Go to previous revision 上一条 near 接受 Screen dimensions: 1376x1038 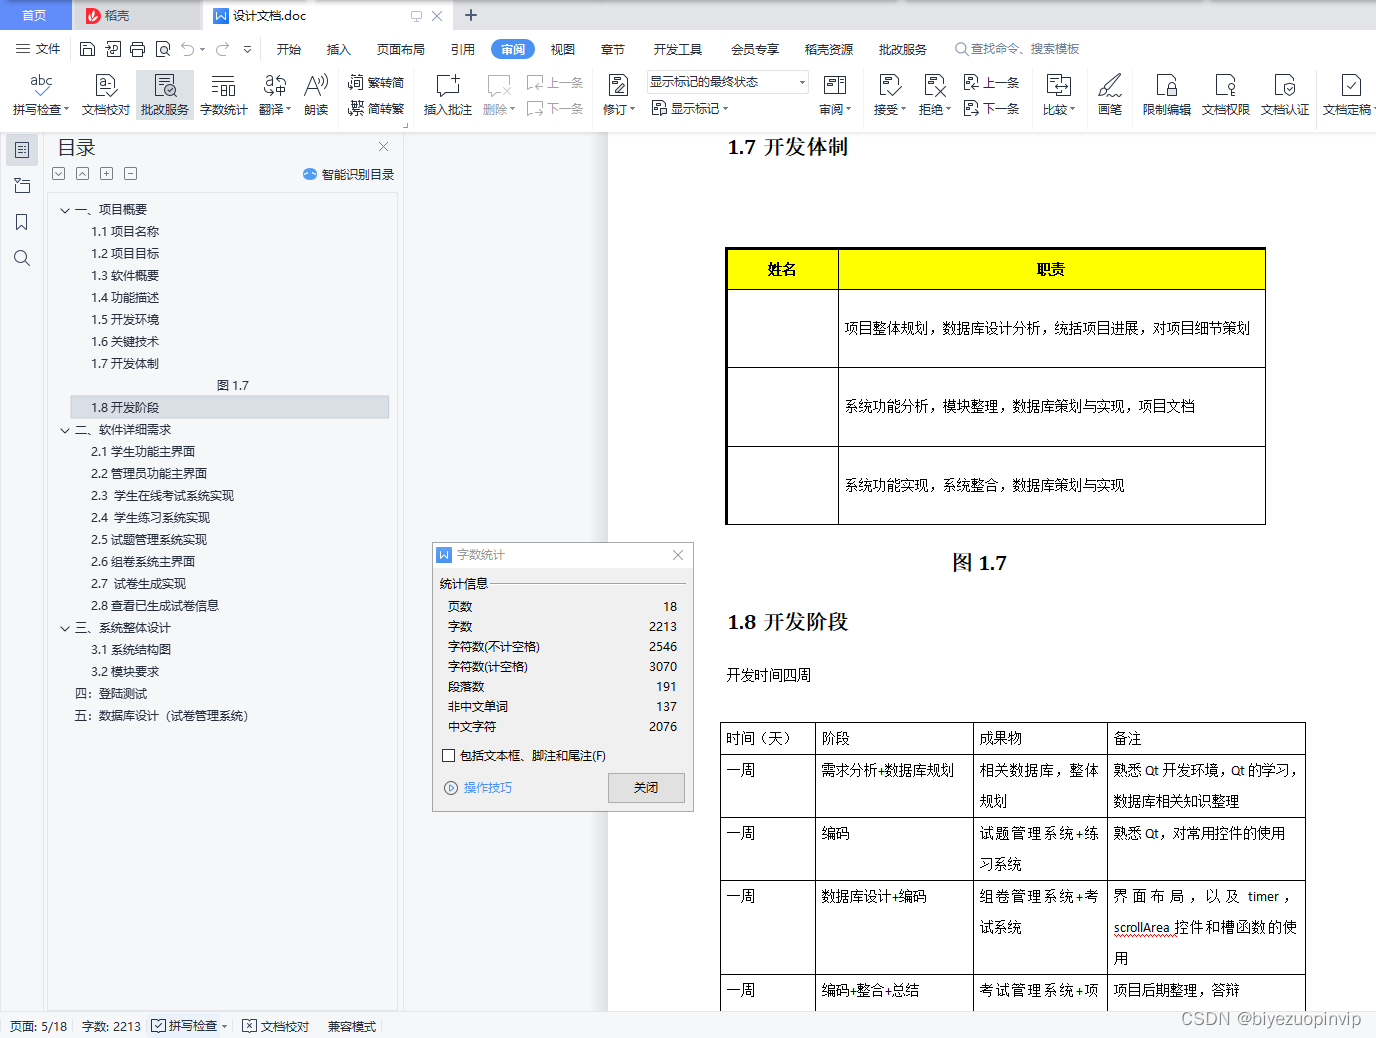pos(991,83)
